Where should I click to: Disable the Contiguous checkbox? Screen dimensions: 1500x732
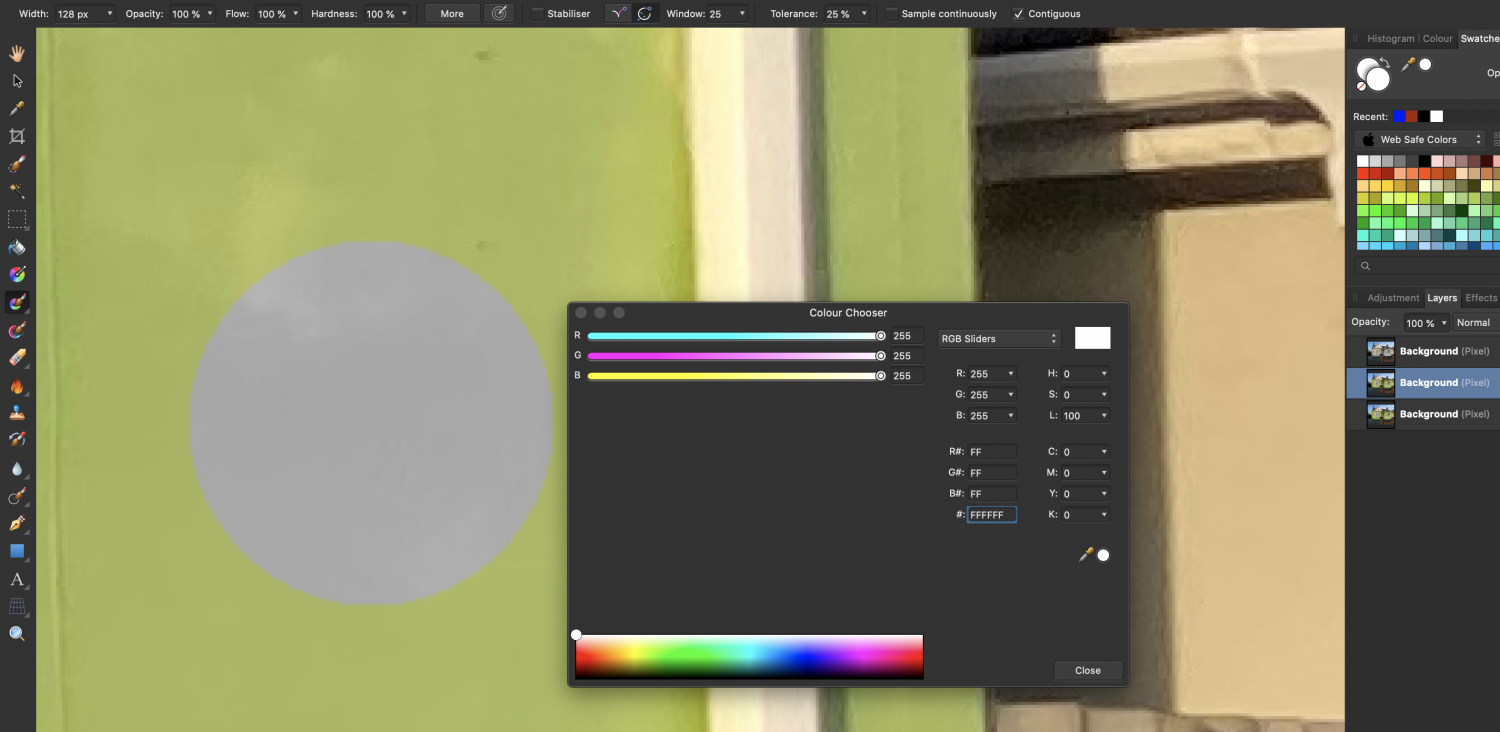pos(1020,13)
